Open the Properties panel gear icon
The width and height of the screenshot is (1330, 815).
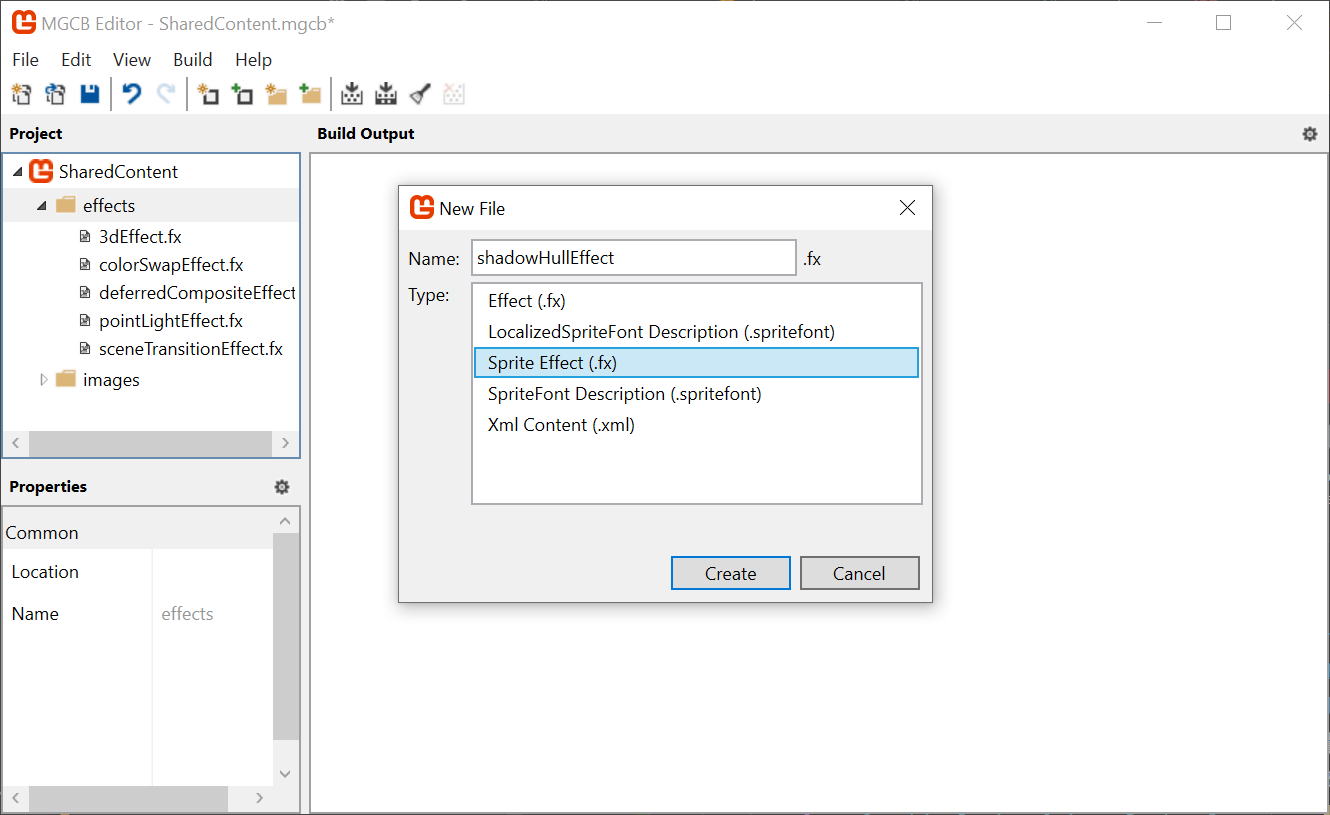click(x=281, y=487)
